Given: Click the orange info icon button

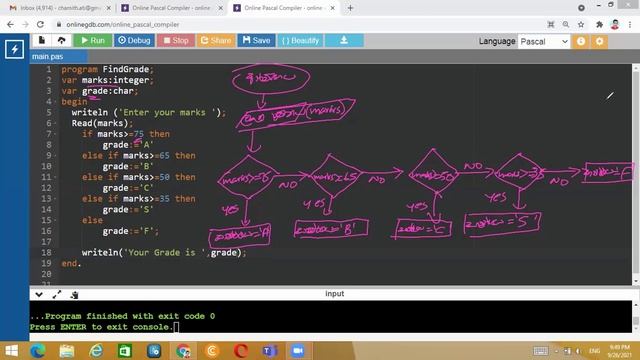Looking at the screenshot, I should click(581, 41).
